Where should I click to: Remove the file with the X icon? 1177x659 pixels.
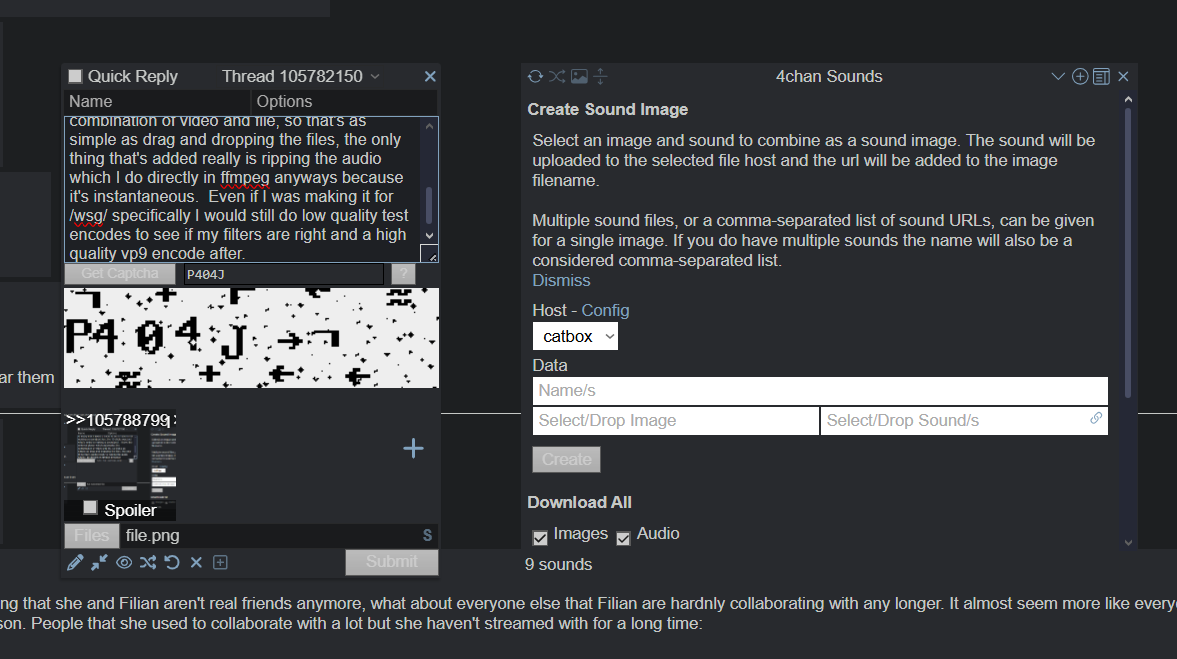(x=196, y=562)
